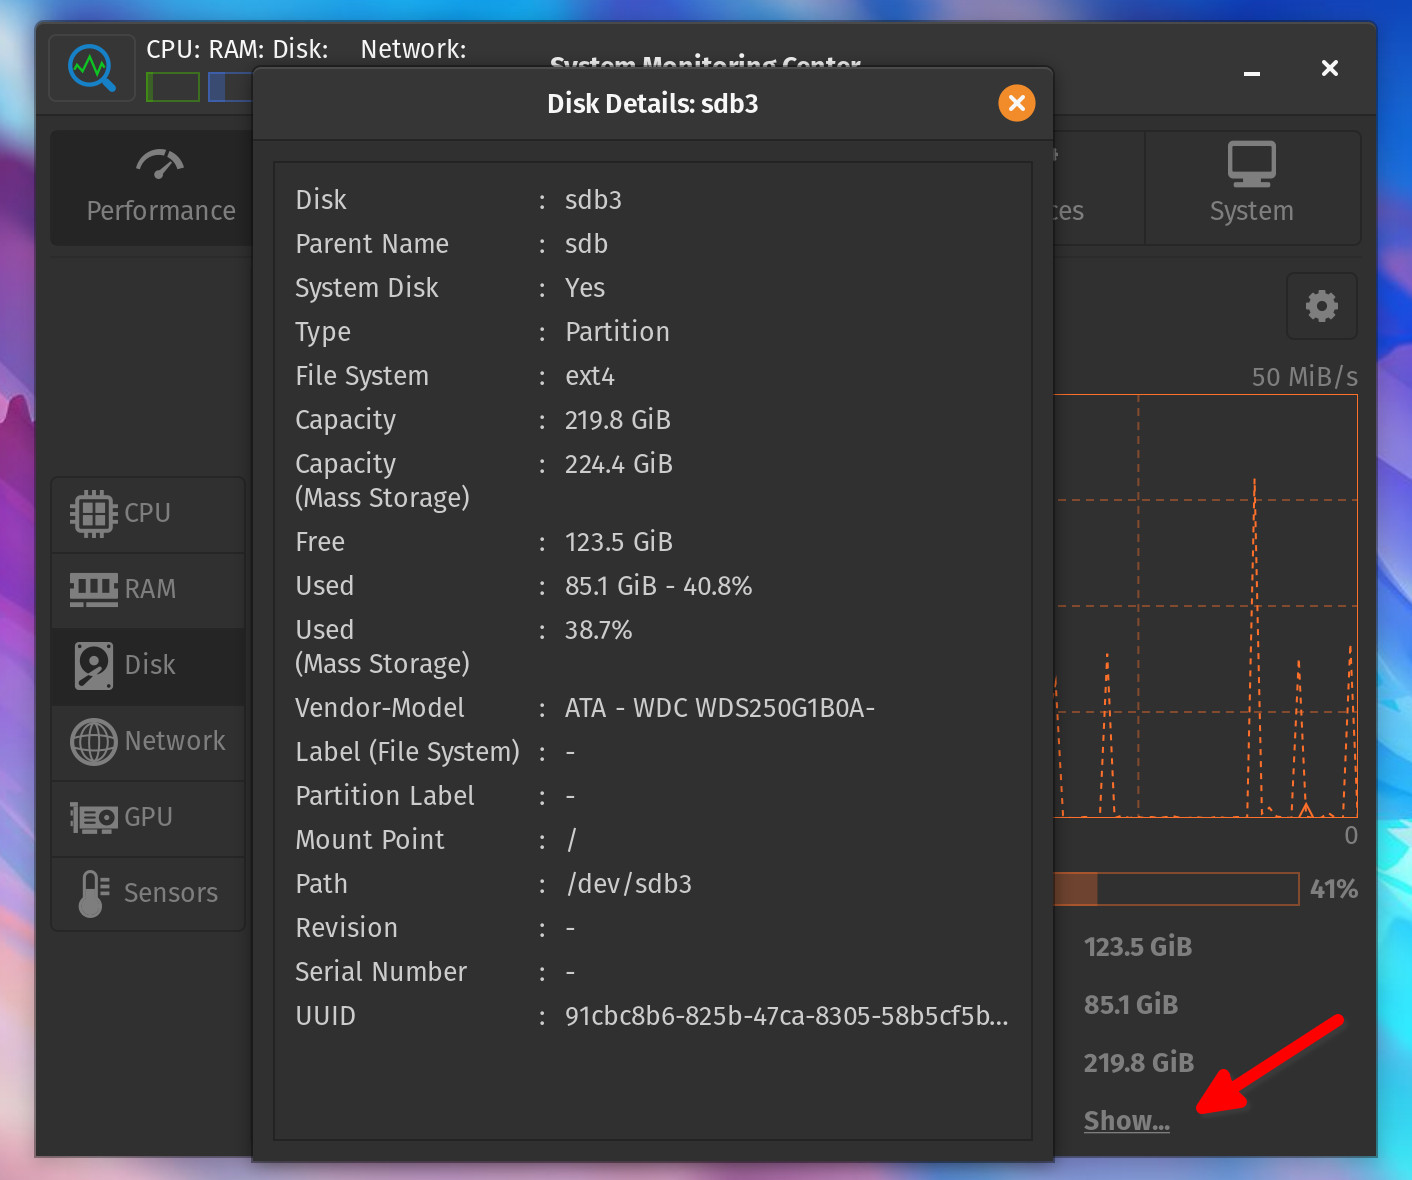Open the Network globe section
The width and height of the screenshot is (1412, 1180).
148,741
